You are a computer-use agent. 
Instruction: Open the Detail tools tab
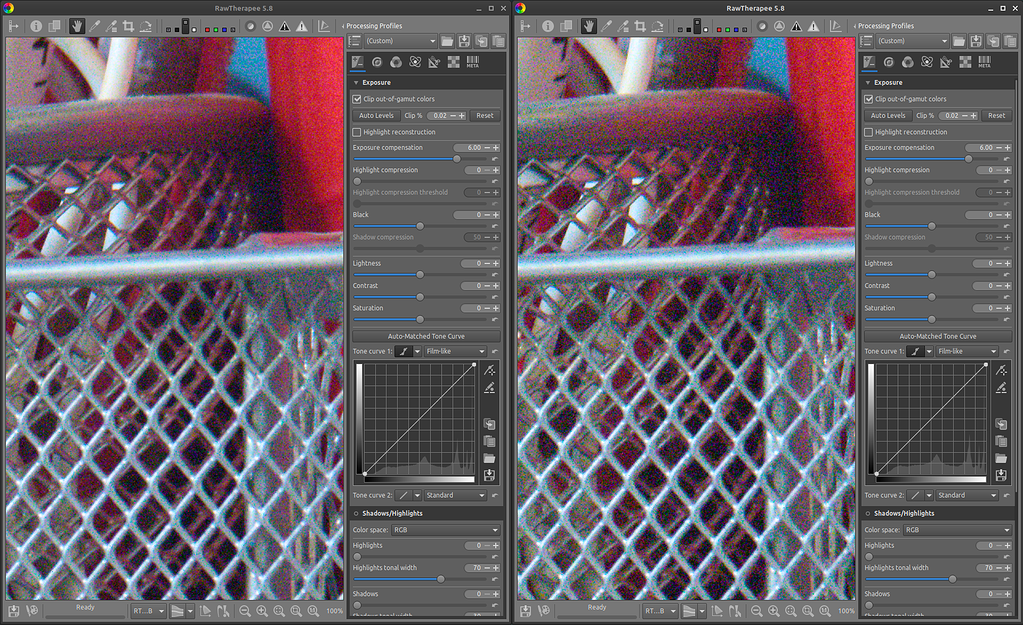coord(378,62)
